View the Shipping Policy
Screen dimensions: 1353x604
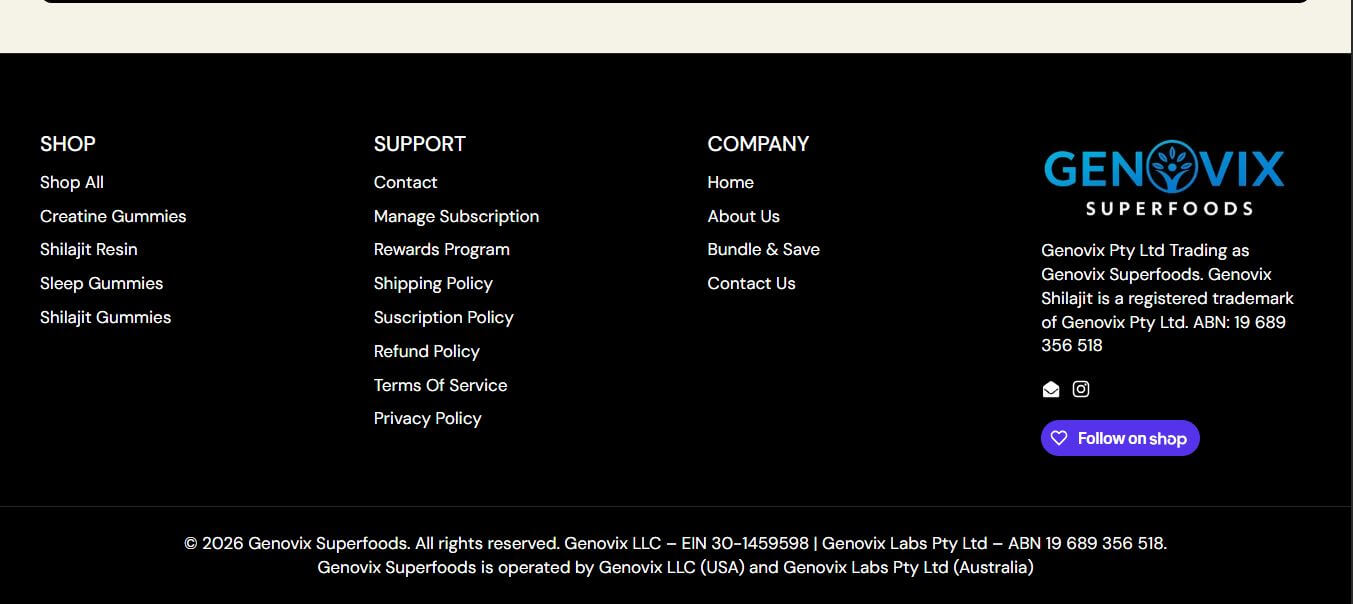tap(433, 283)
